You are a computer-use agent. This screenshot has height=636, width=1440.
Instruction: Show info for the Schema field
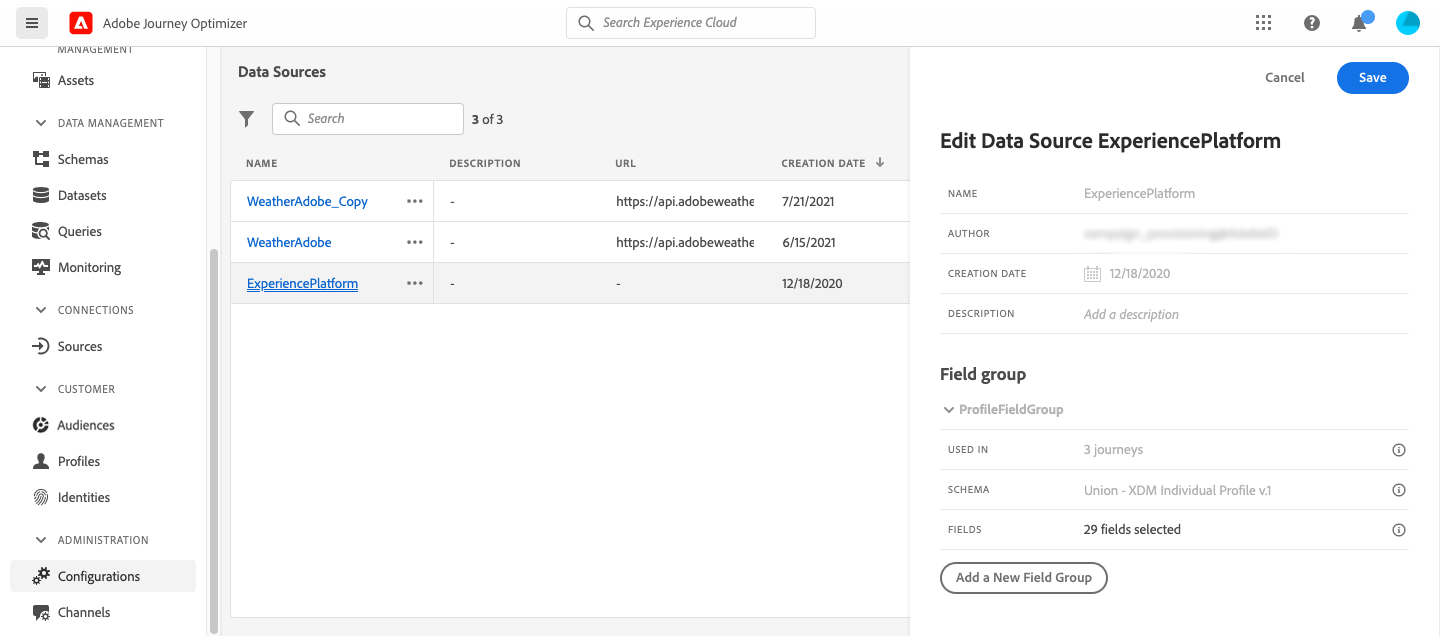(1399, 490)
